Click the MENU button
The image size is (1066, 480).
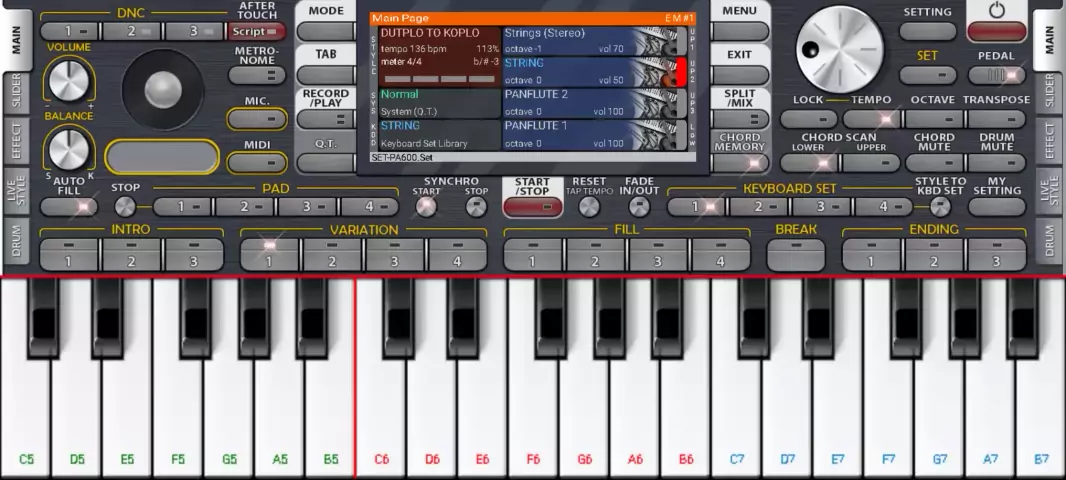tap(740, 20)
